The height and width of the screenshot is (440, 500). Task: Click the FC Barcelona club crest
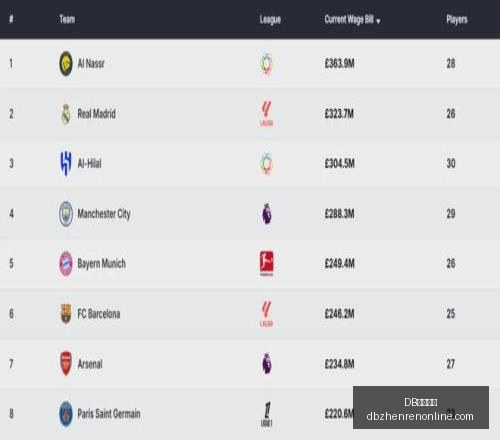(66, 313)
